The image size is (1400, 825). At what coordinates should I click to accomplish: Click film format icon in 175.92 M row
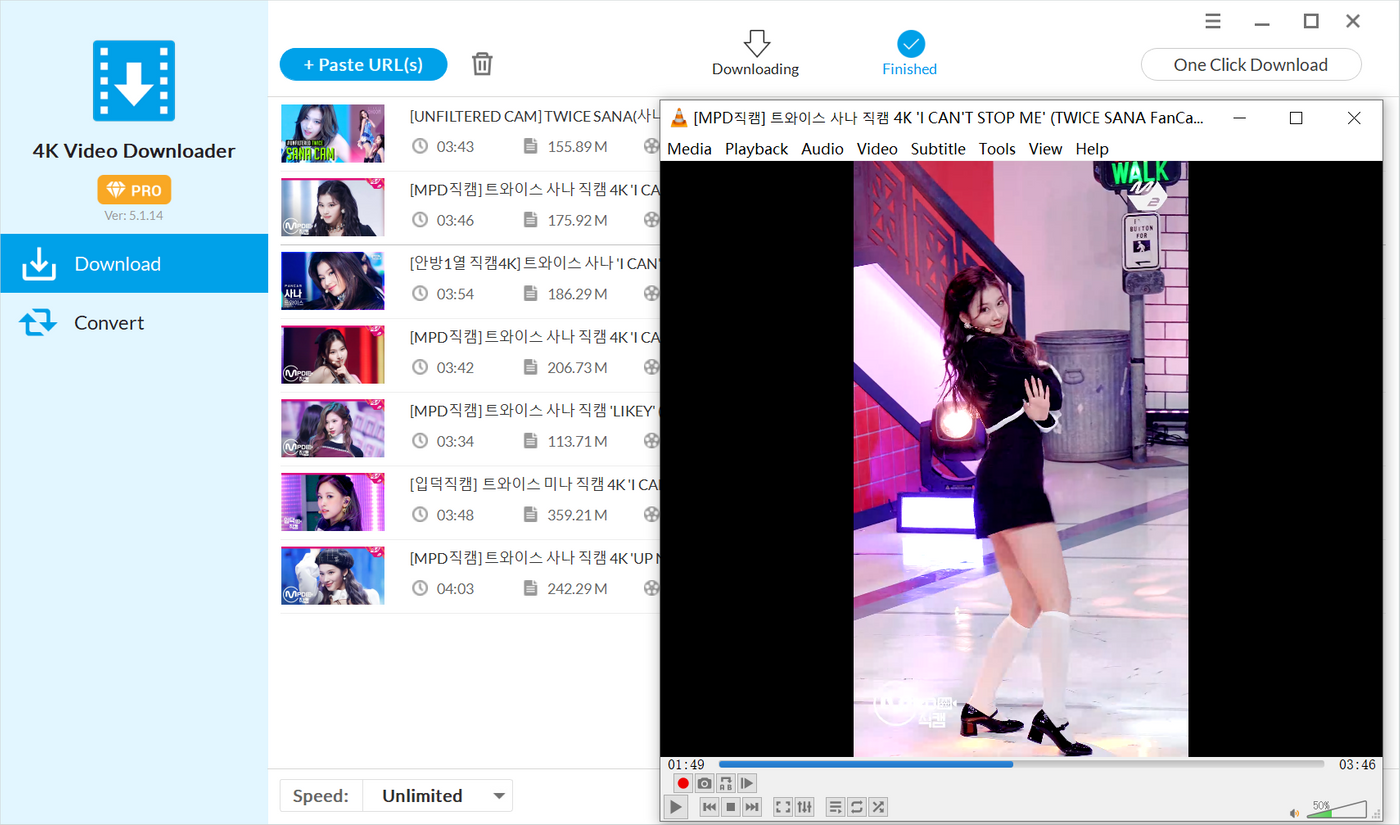pyautogui.click(x=652, y=220)
